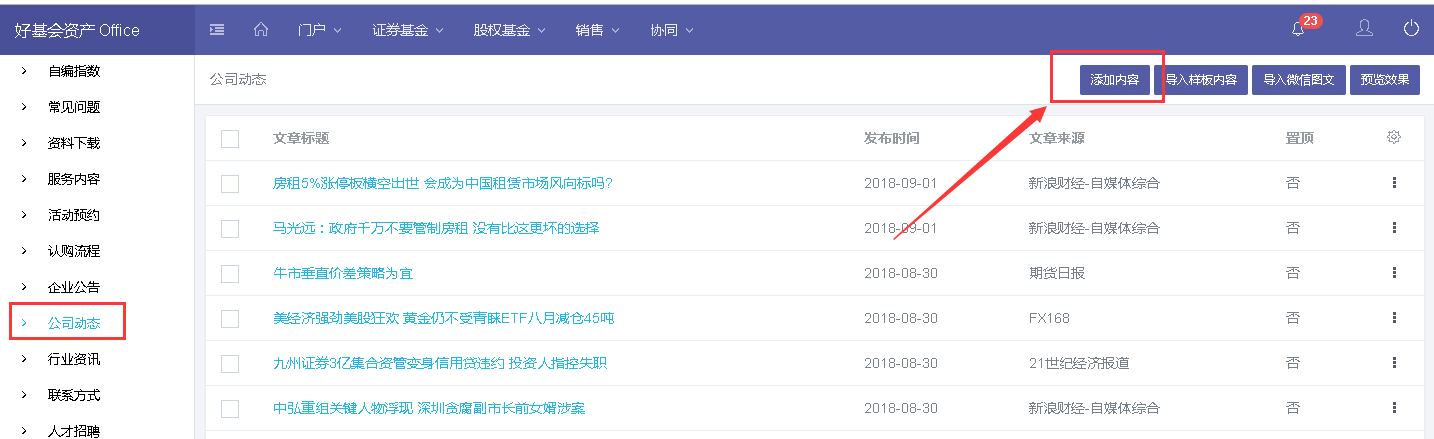Image resolution: width=1434 pixels, height=439 pixels.
Task: Expand the 证券基金 dropdown menu
Action: pos(407,30)
